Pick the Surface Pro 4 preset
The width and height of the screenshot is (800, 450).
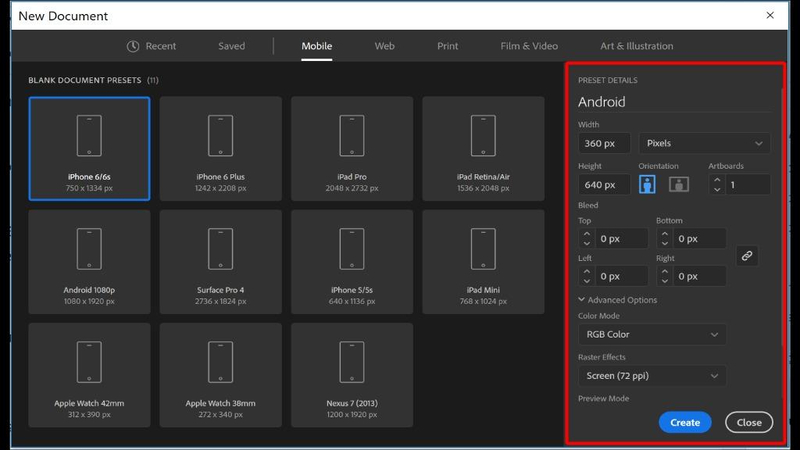(220, 262)
